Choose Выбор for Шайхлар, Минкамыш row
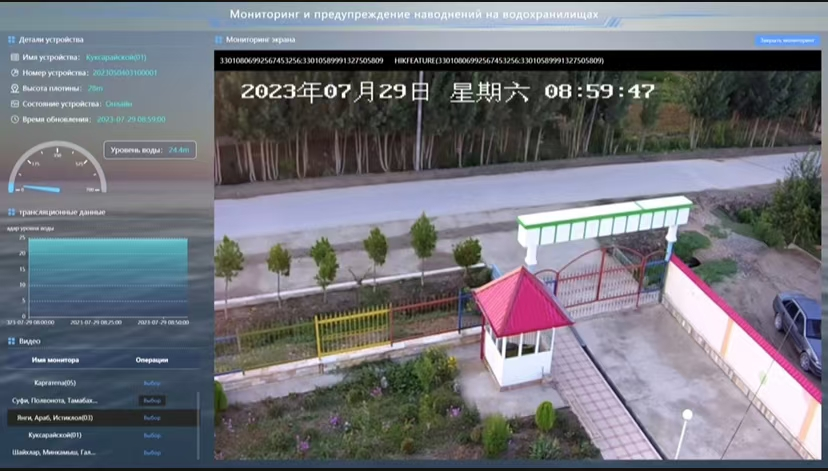Viewport: 828px width, 471px height. pyautogui.click(x=152, y=452)
